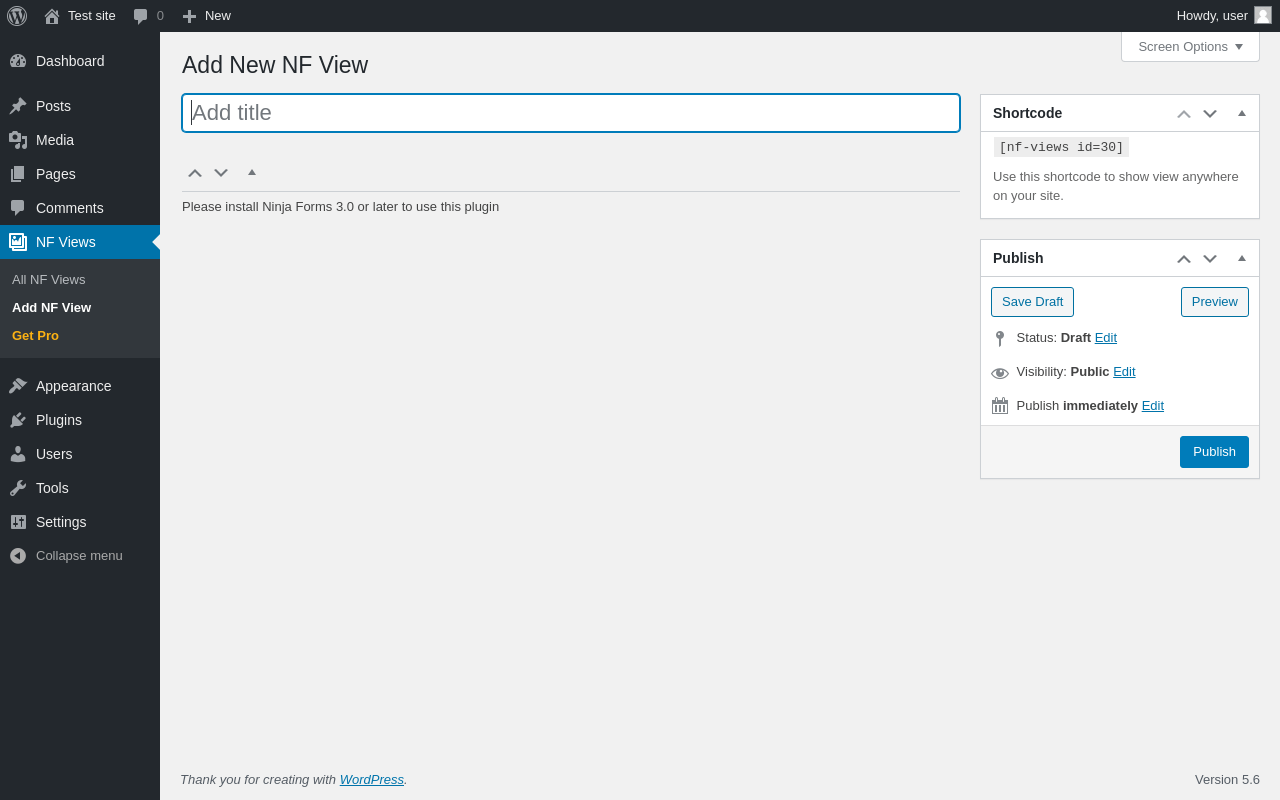The width and height of the screenshot is (1280, 800).
Task: Click the Pages icon in the sidebar
Action: pos(18,174)
